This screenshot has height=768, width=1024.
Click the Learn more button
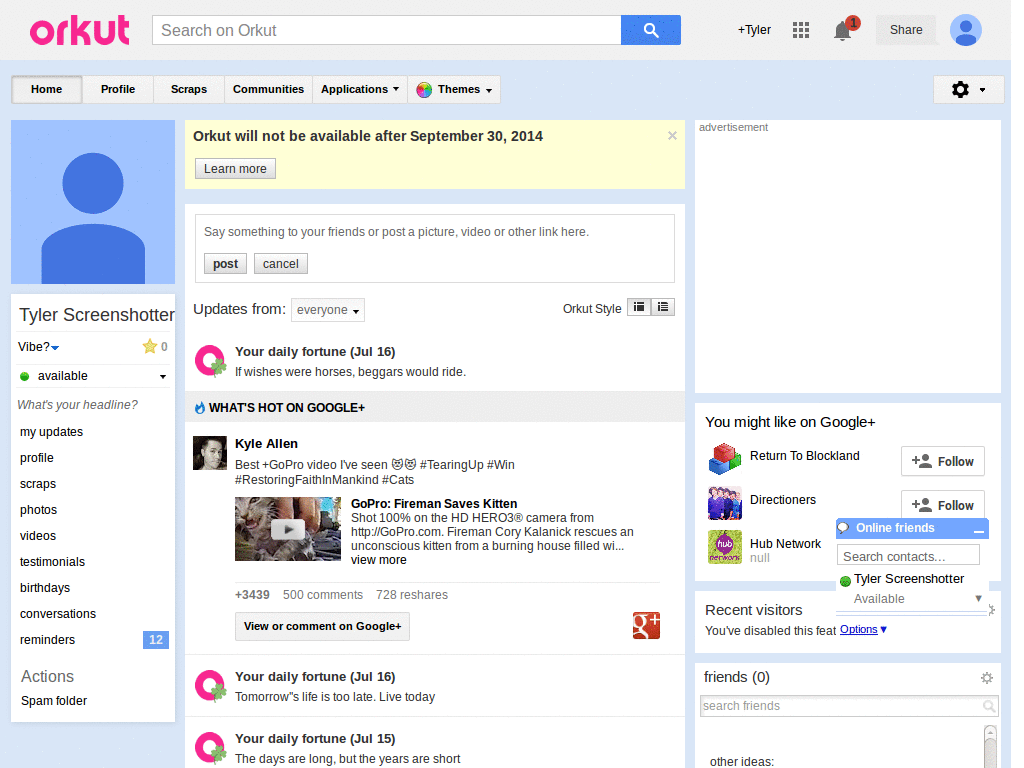235,168
